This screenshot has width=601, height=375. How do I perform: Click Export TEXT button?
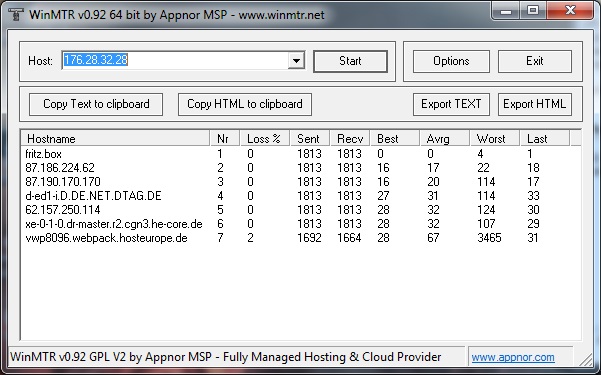coord(451,104)
